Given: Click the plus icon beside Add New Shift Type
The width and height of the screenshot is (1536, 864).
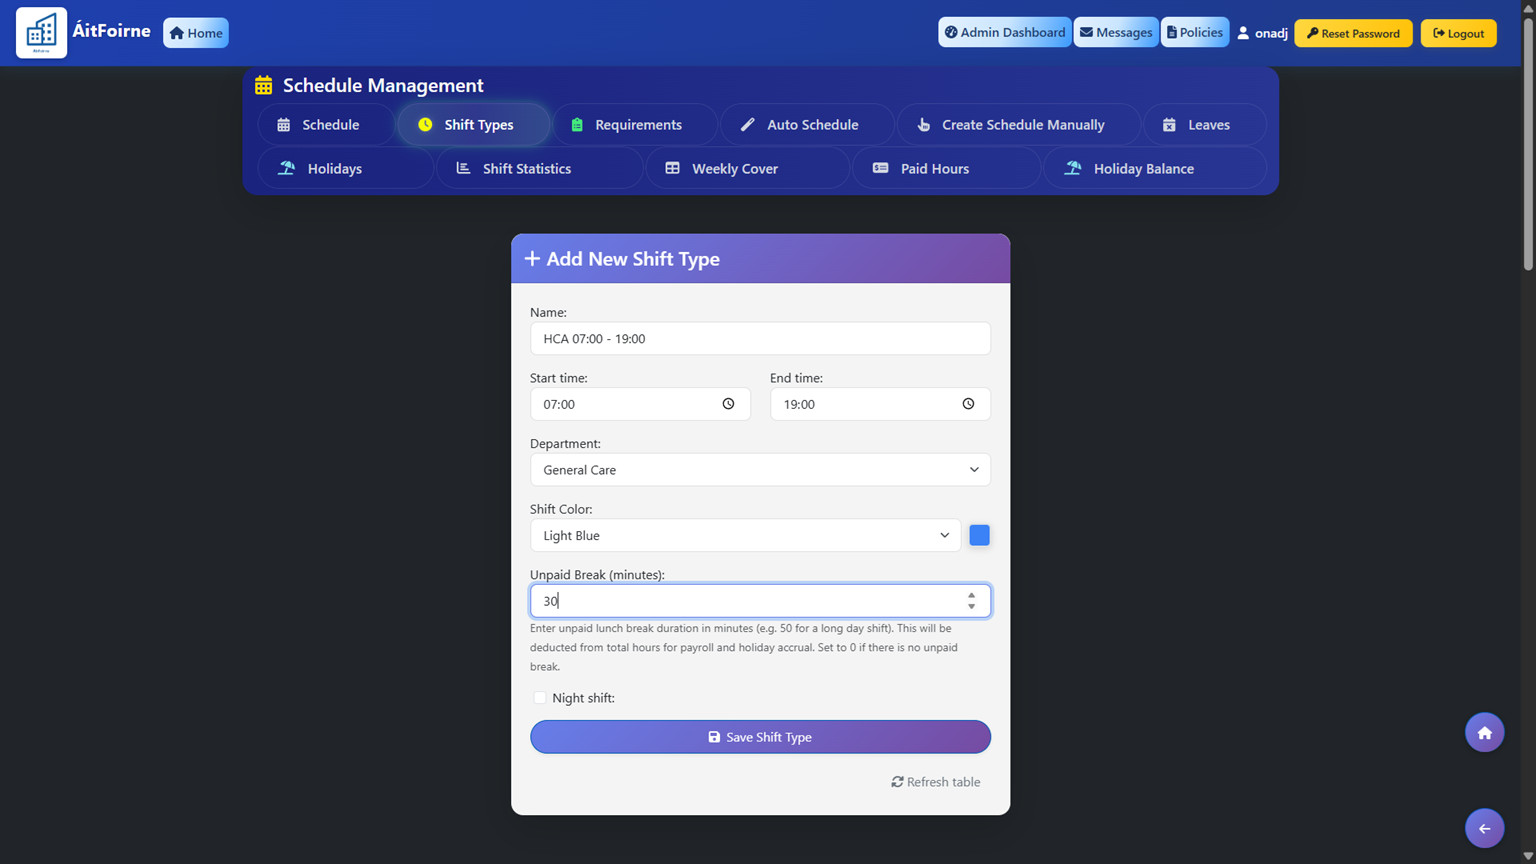Looking at the screenshot, I should 532,259.
